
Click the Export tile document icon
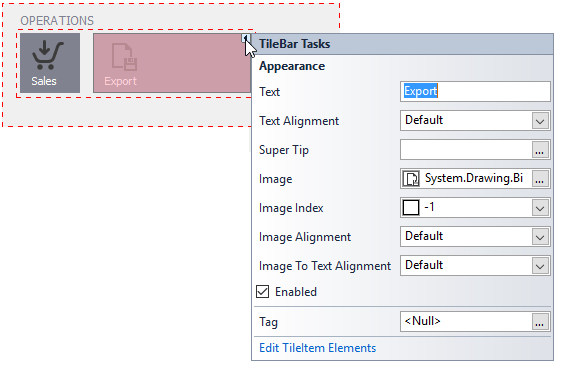coord(124,57)
